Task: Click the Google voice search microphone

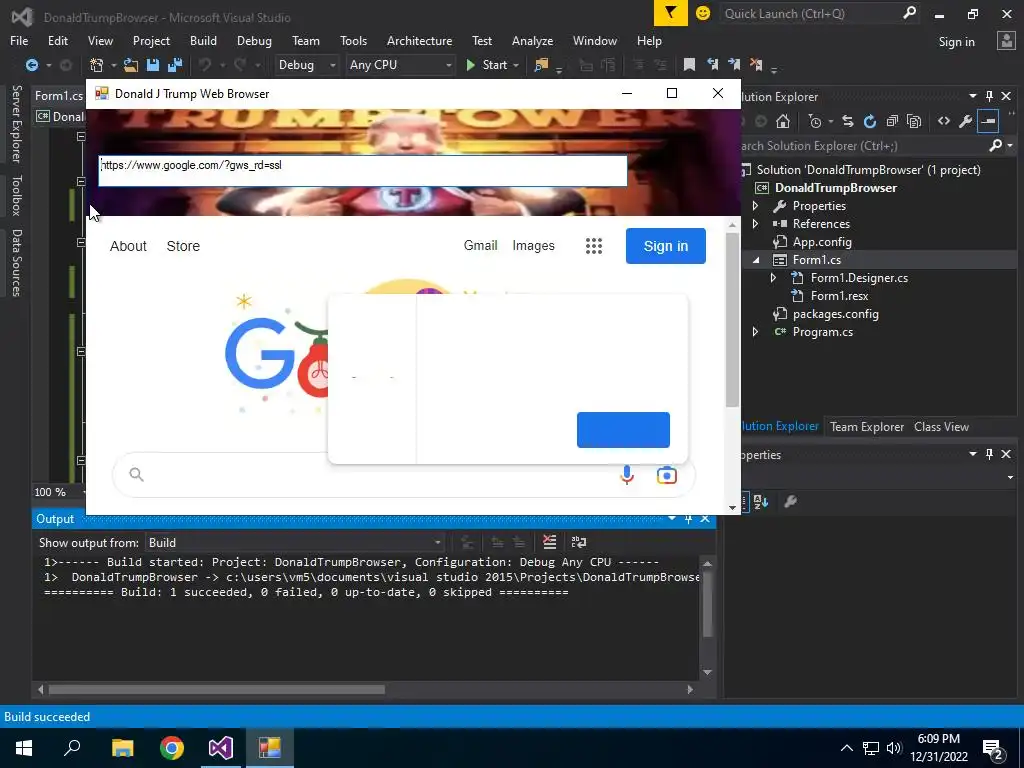Action: tap(627, 475)
